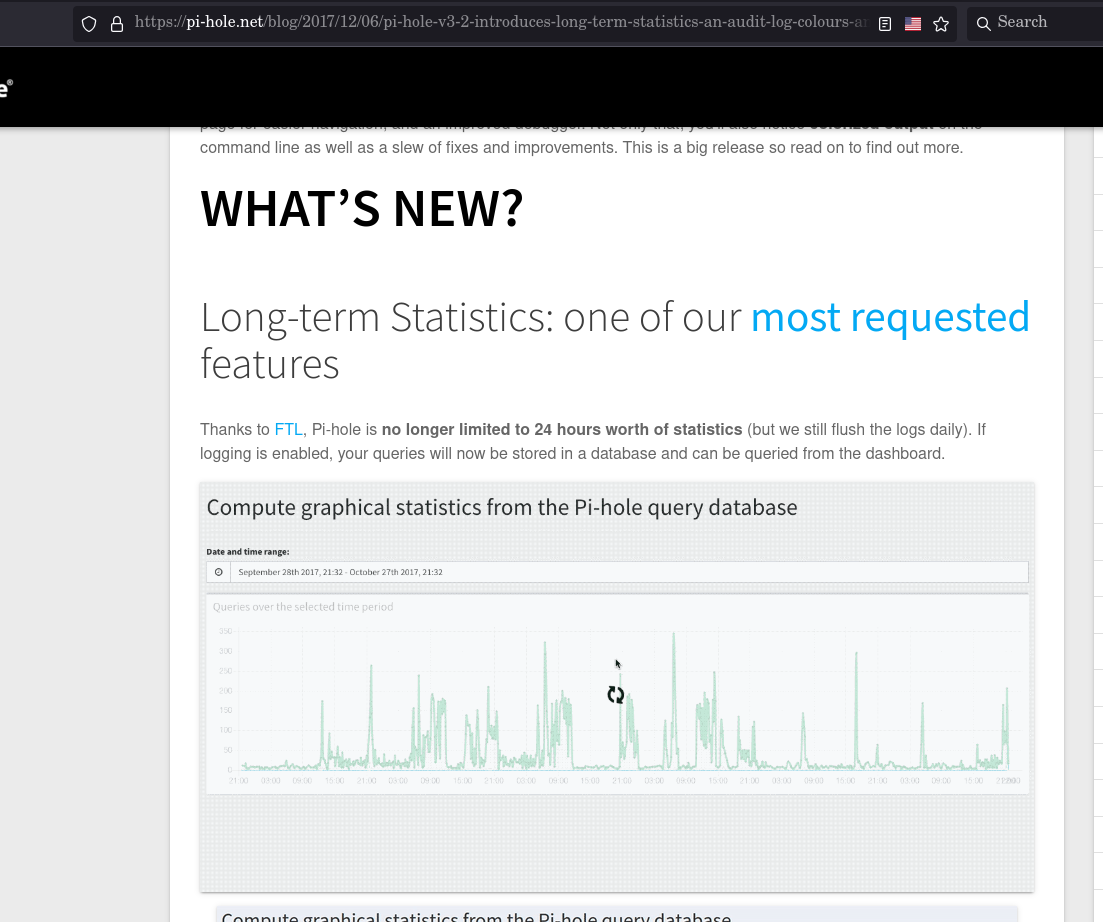Open the "most requested" link

[890, 317]
